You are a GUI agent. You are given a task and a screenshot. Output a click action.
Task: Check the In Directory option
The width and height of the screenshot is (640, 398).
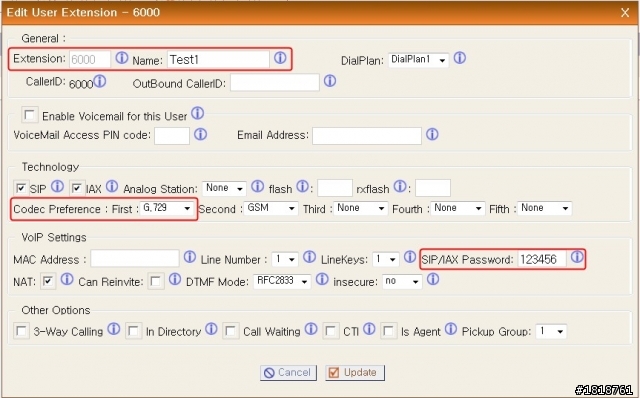point(133,331)
